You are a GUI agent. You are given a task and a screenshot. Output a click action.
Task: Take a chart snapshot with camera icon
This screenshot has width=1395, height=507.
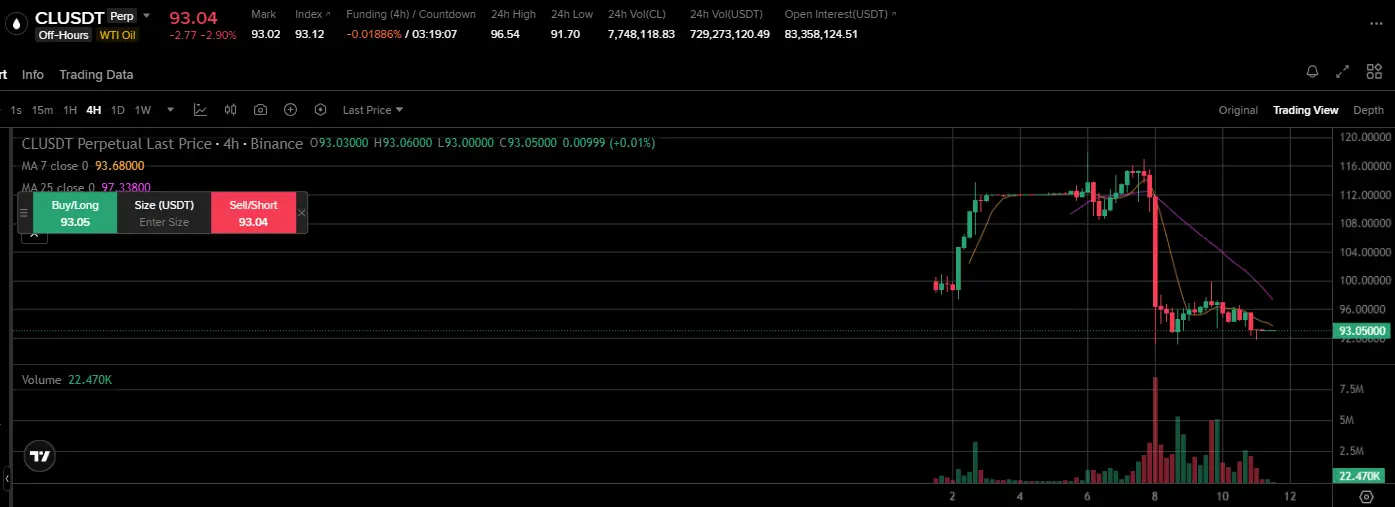tap(260, 110)
